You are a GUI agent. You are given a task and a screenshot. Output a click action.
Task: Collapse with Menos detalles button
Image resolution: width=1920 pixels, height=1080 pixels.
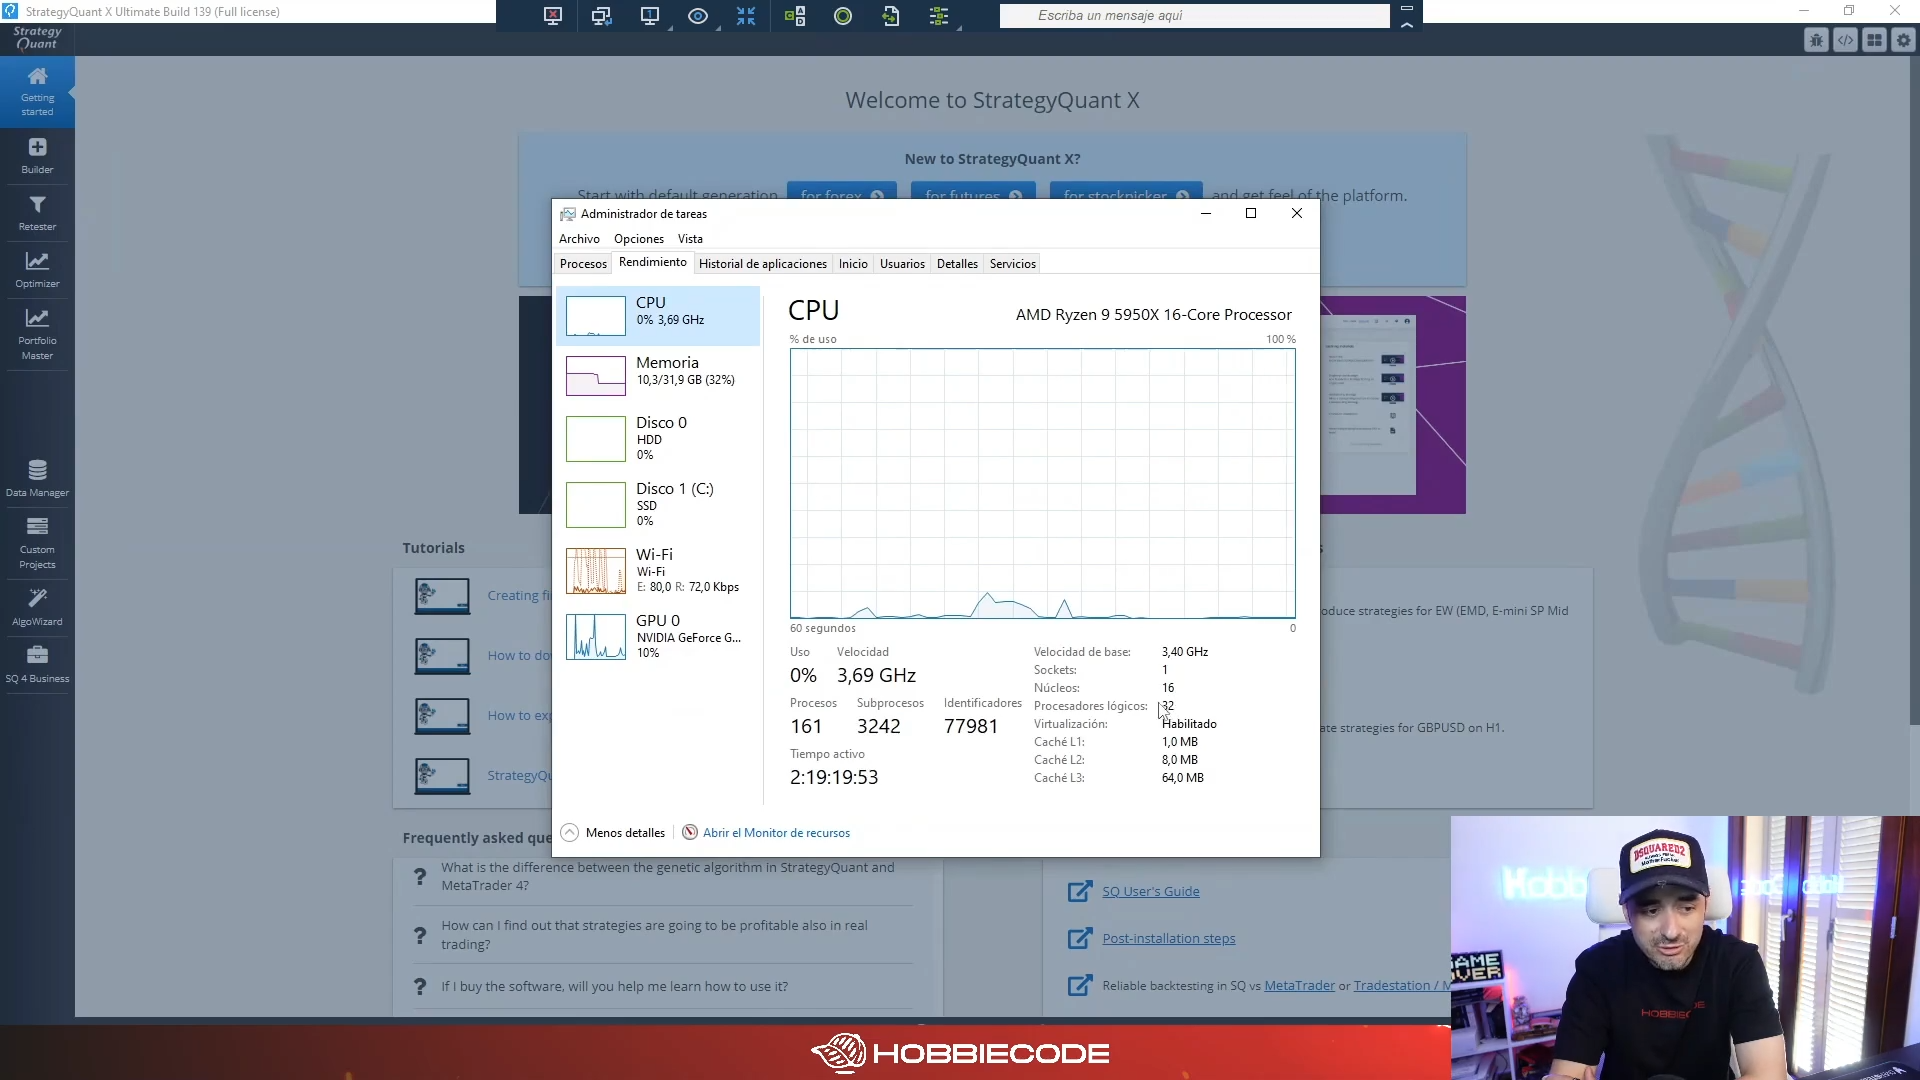[x=613, y=833]
